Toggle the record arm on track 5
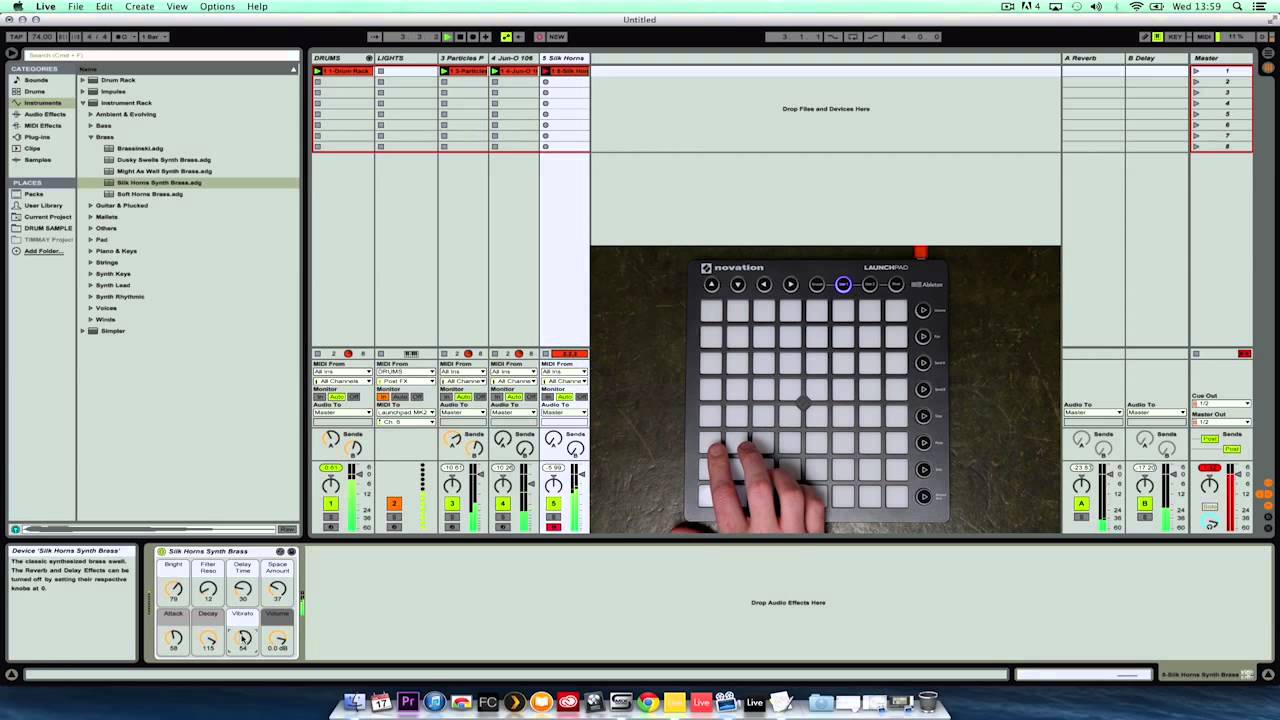The height and width of the screenshot is (720, 1280). point(553,527)
